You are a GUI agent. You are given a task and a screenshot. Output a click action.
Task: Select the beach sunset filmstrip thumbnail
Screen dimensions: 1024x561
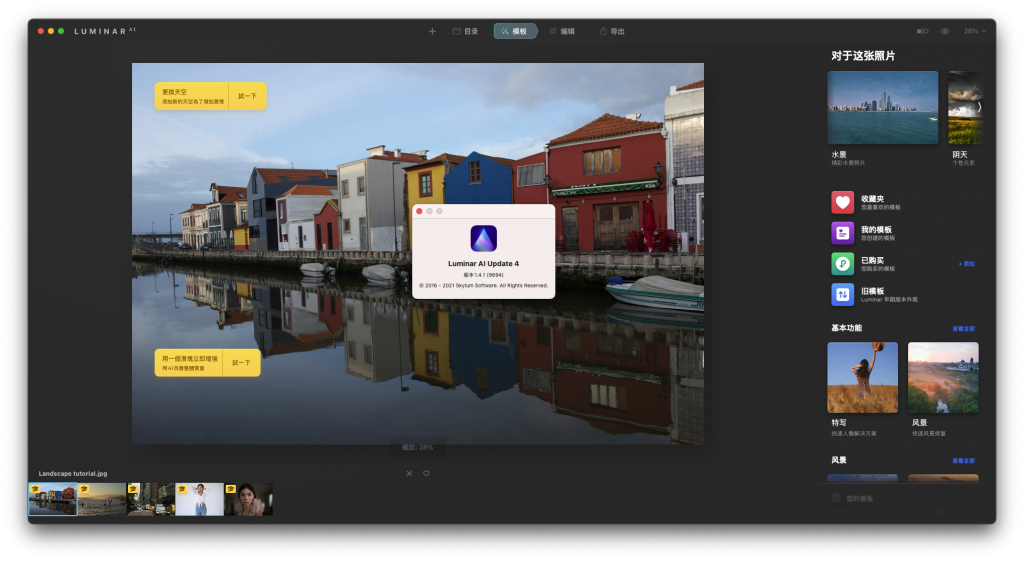pyautogui.click(x=102, y=500)
